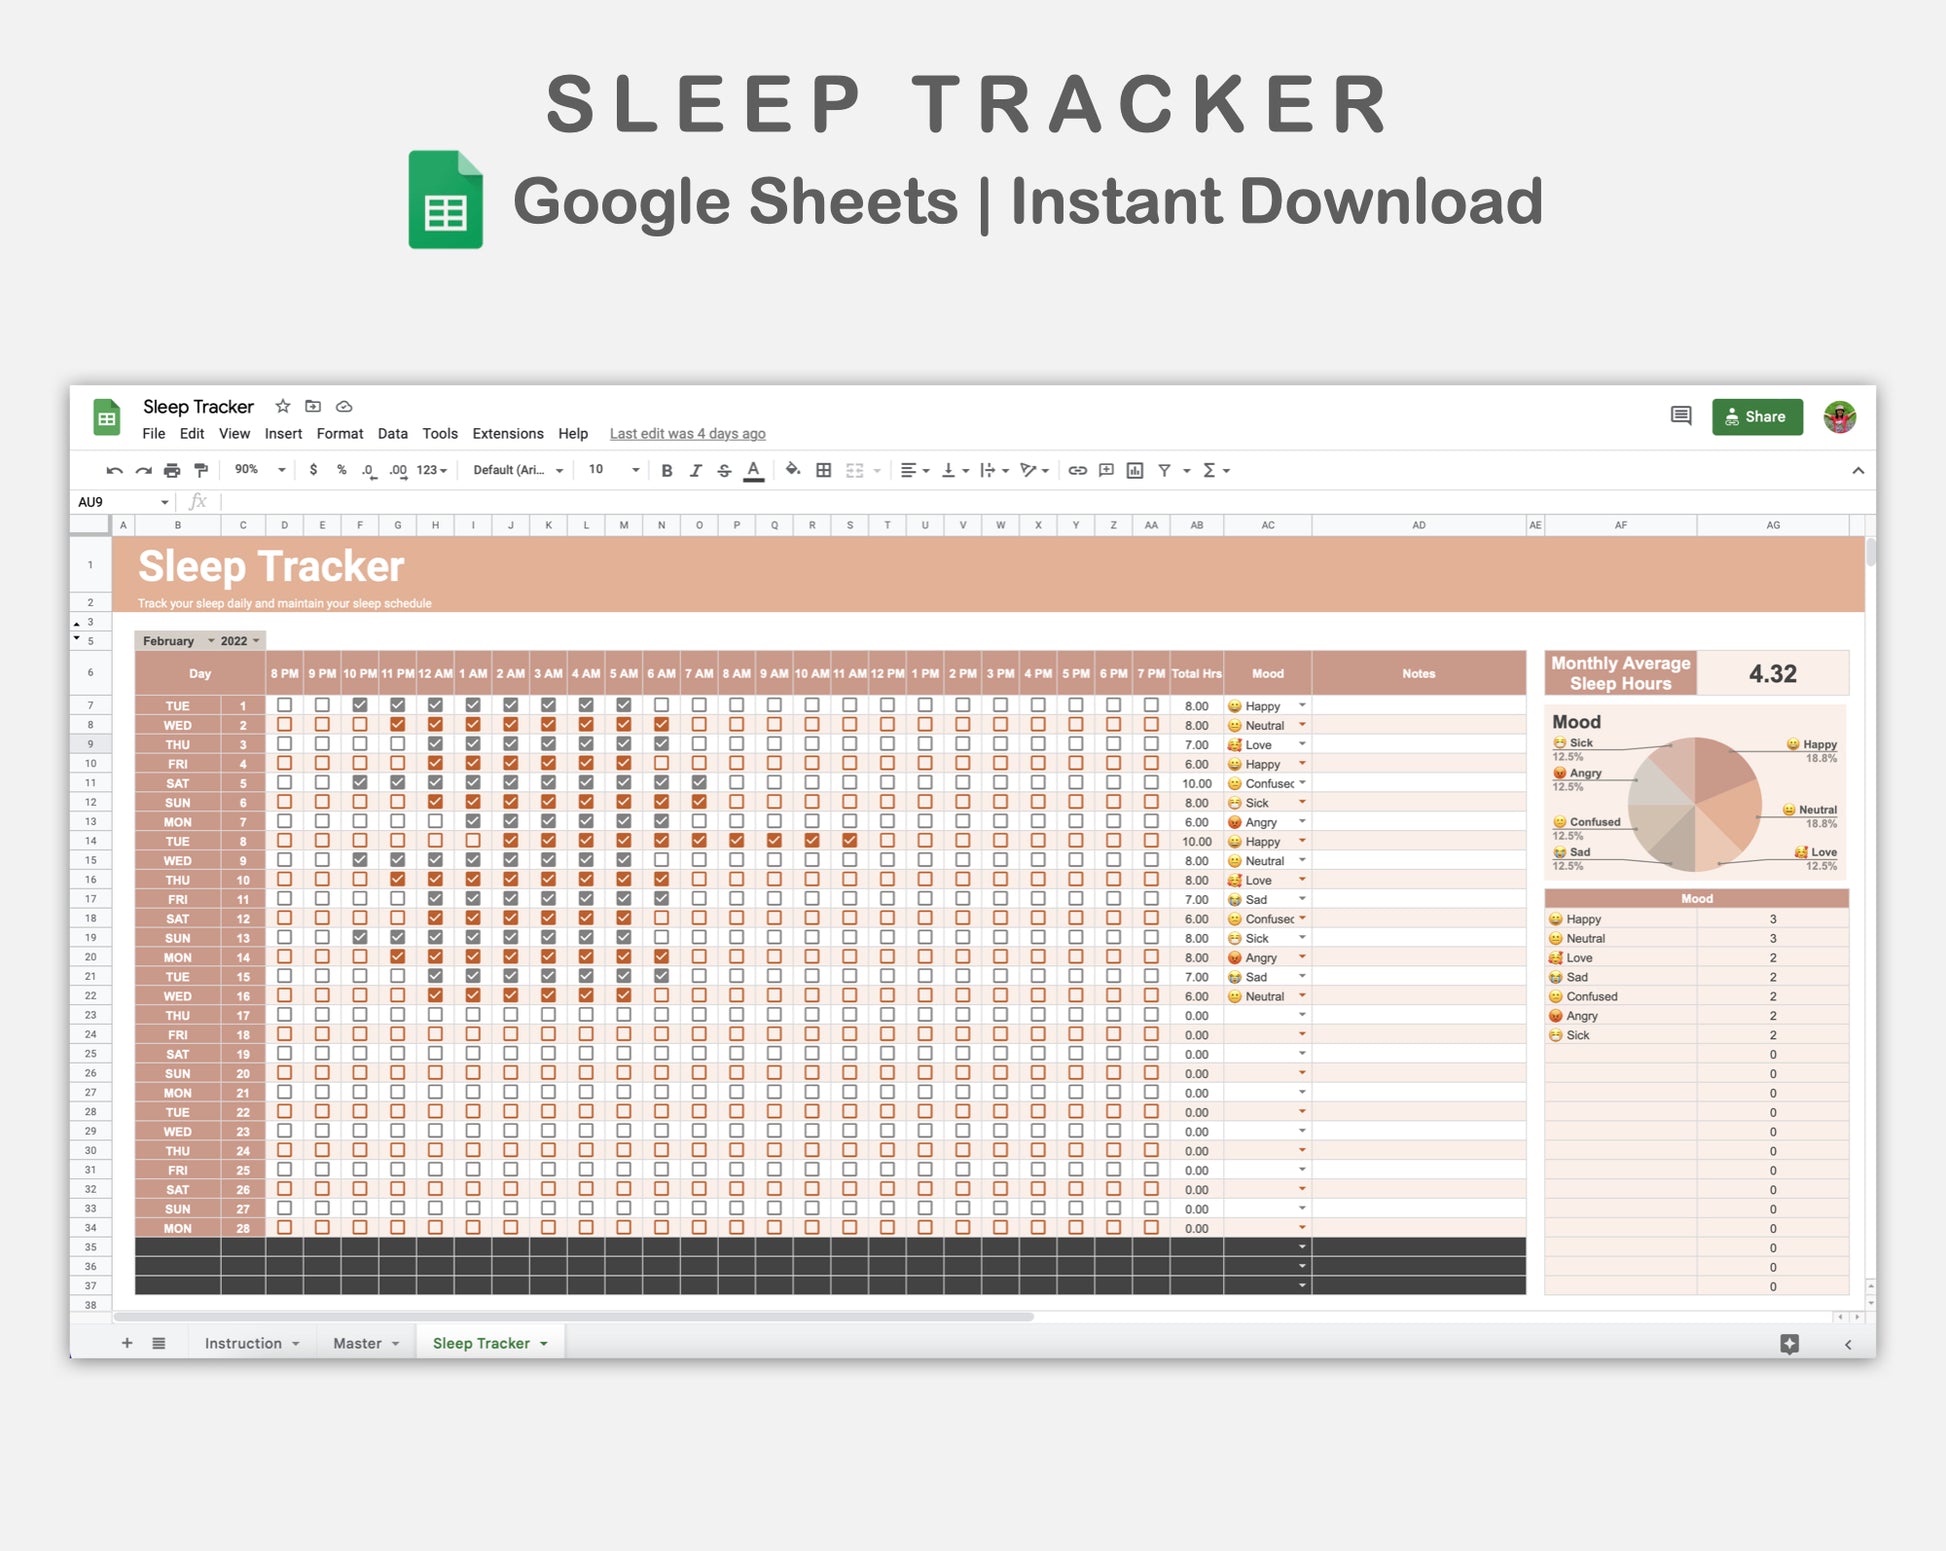Click the undo icon
Image resolution: width=1946 pixels, height=1551 pixels.
(115, 470)
